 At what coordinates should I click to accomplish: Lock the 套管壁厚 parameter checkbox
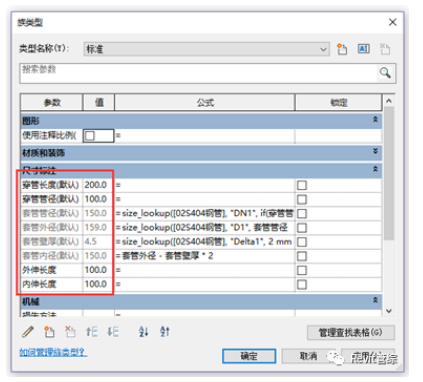pyautogui.click(x=302, y=242)
